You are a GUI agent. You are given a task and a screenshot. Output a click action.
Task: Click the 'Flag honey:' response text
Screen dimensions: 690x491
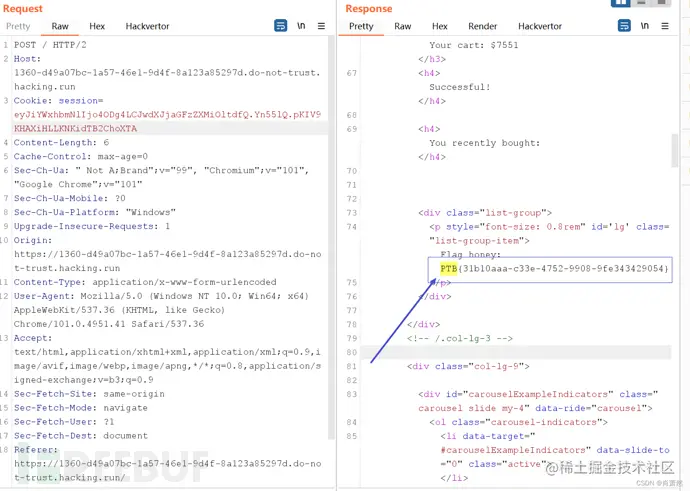coord(470,255)
